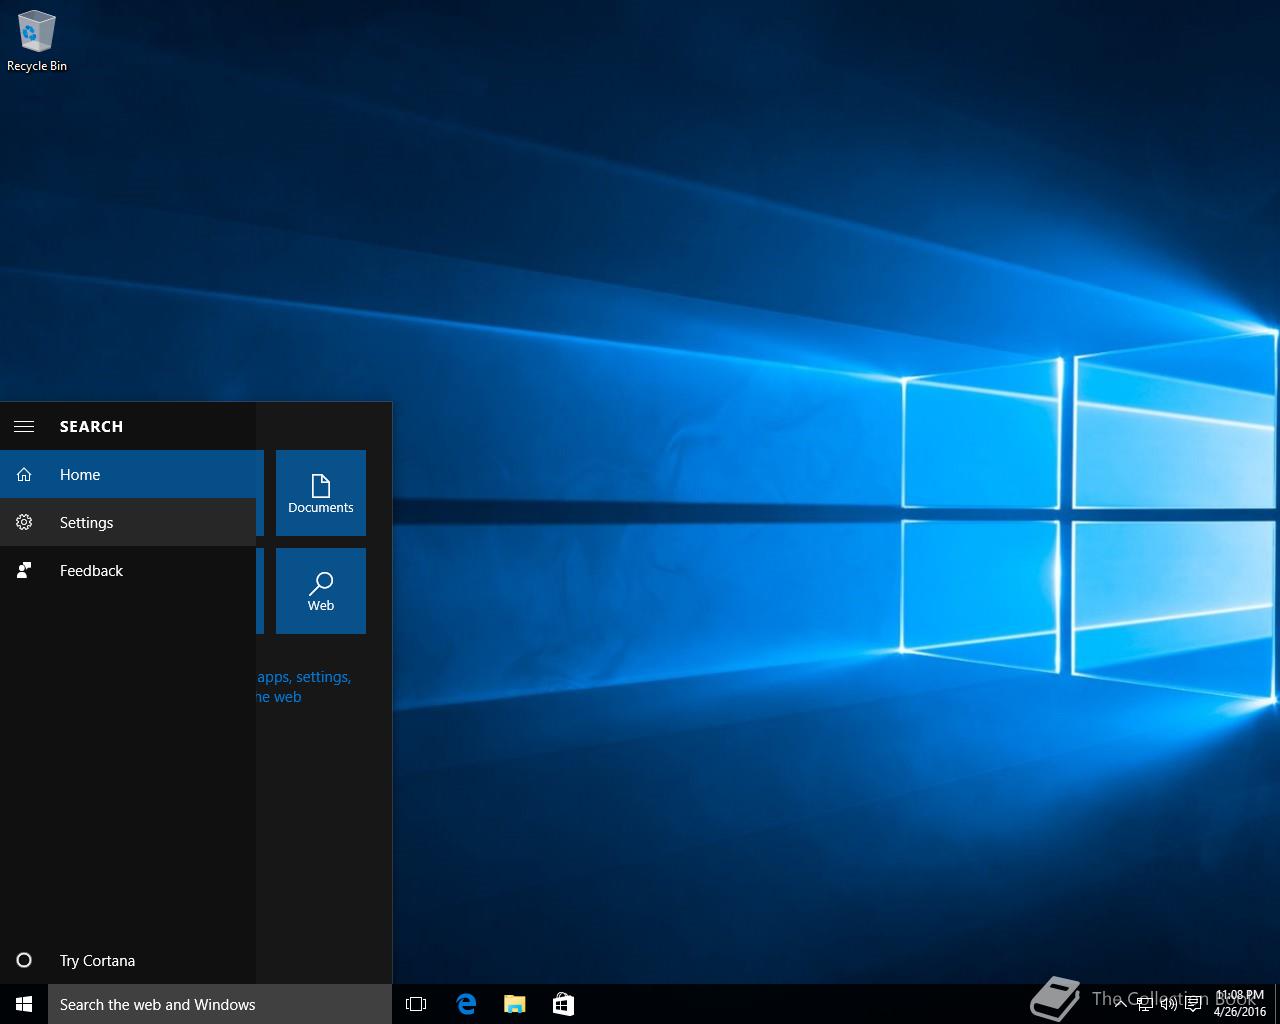Screen dimensions: 1280x1024
Task: Open the network status tray icon
Action: pos(1146,1004)
